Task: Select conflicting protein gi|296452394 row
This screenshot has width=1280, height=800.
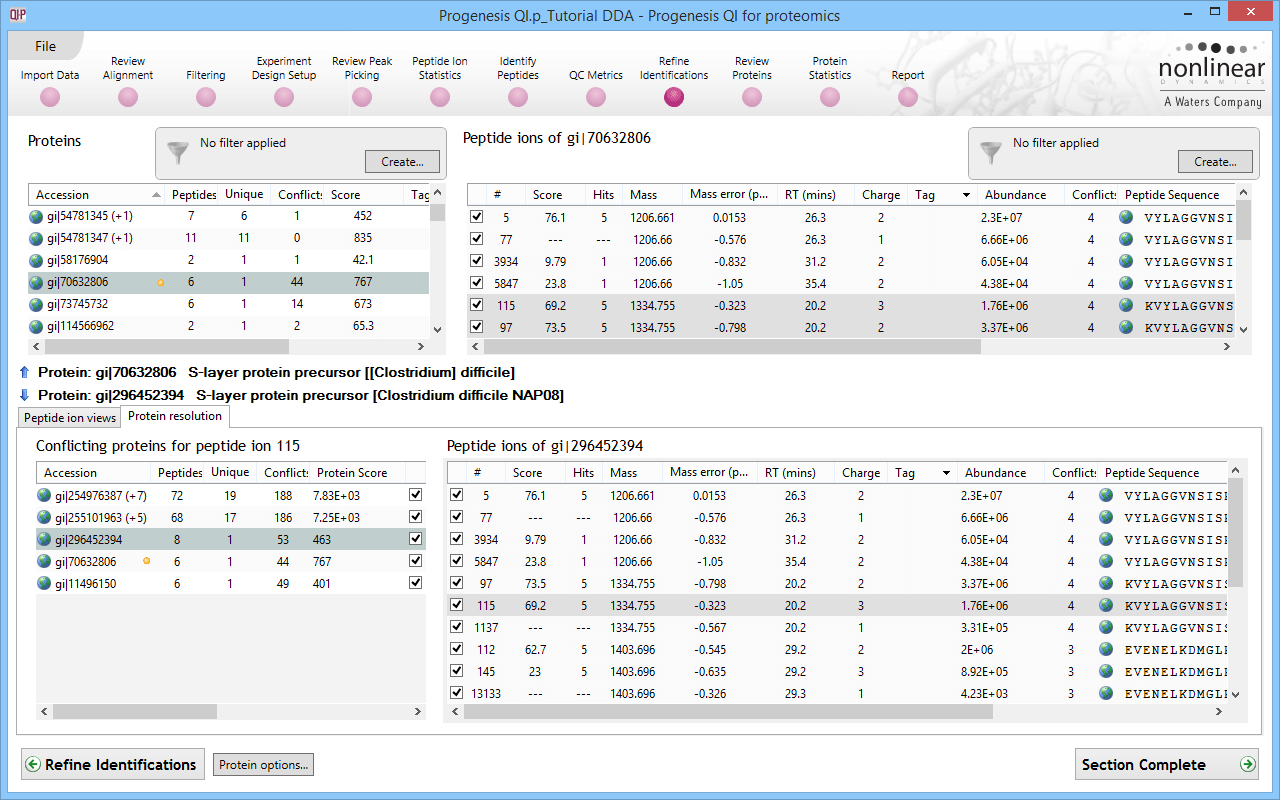Action: click(x=232, y=539)
